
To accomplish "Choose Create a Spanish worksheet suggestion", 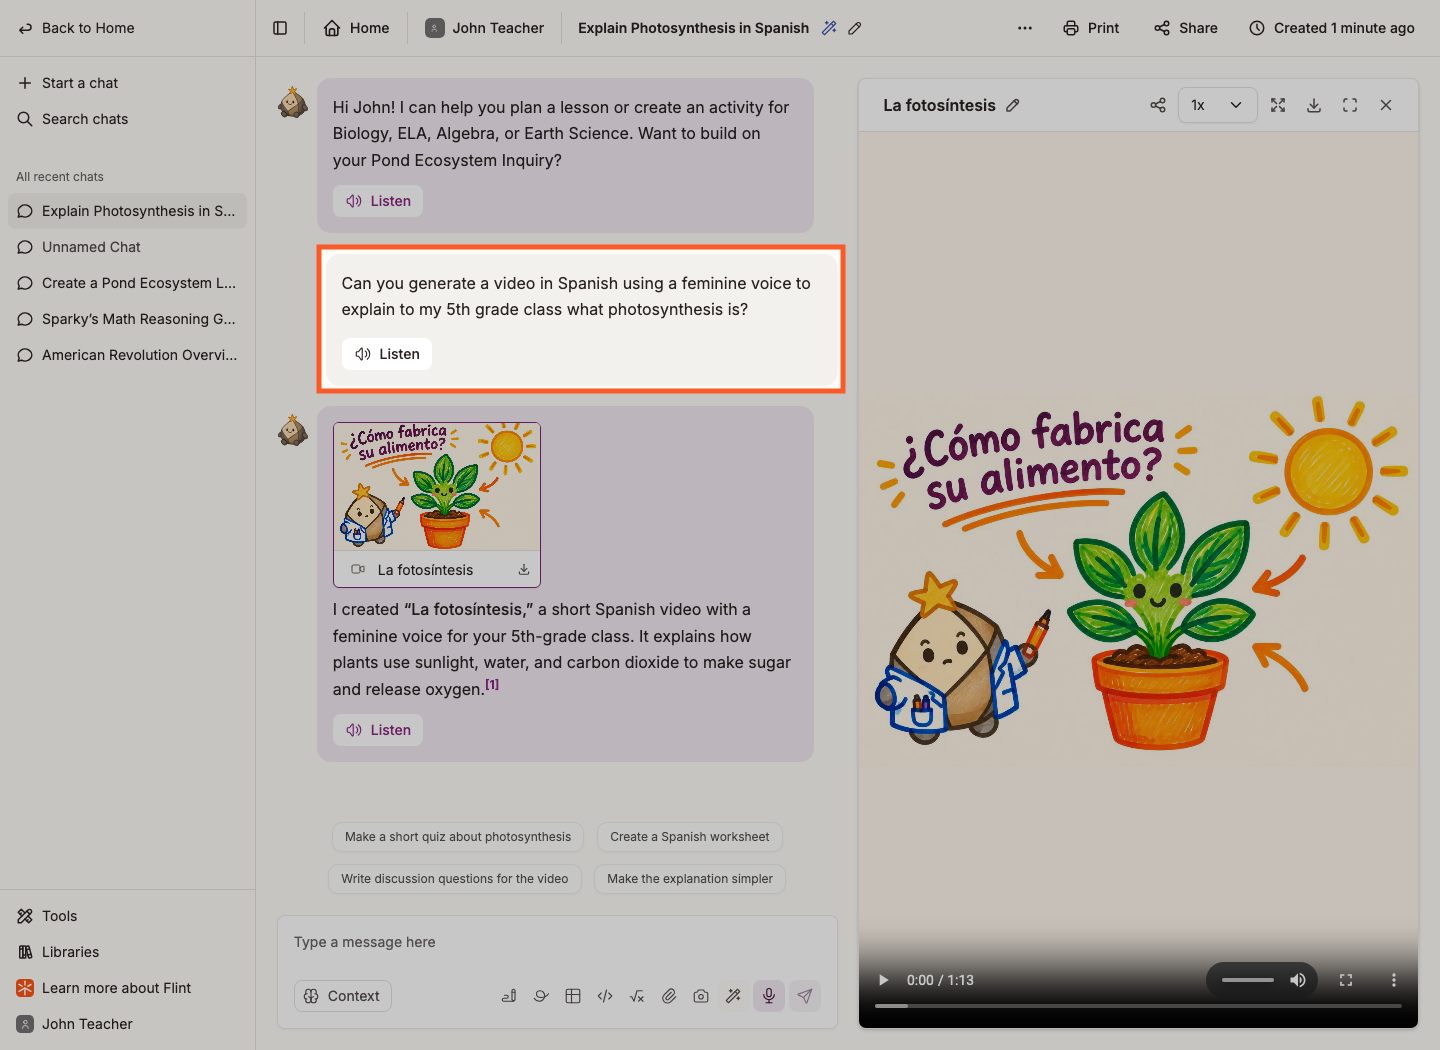I will (x=690, y=837).
